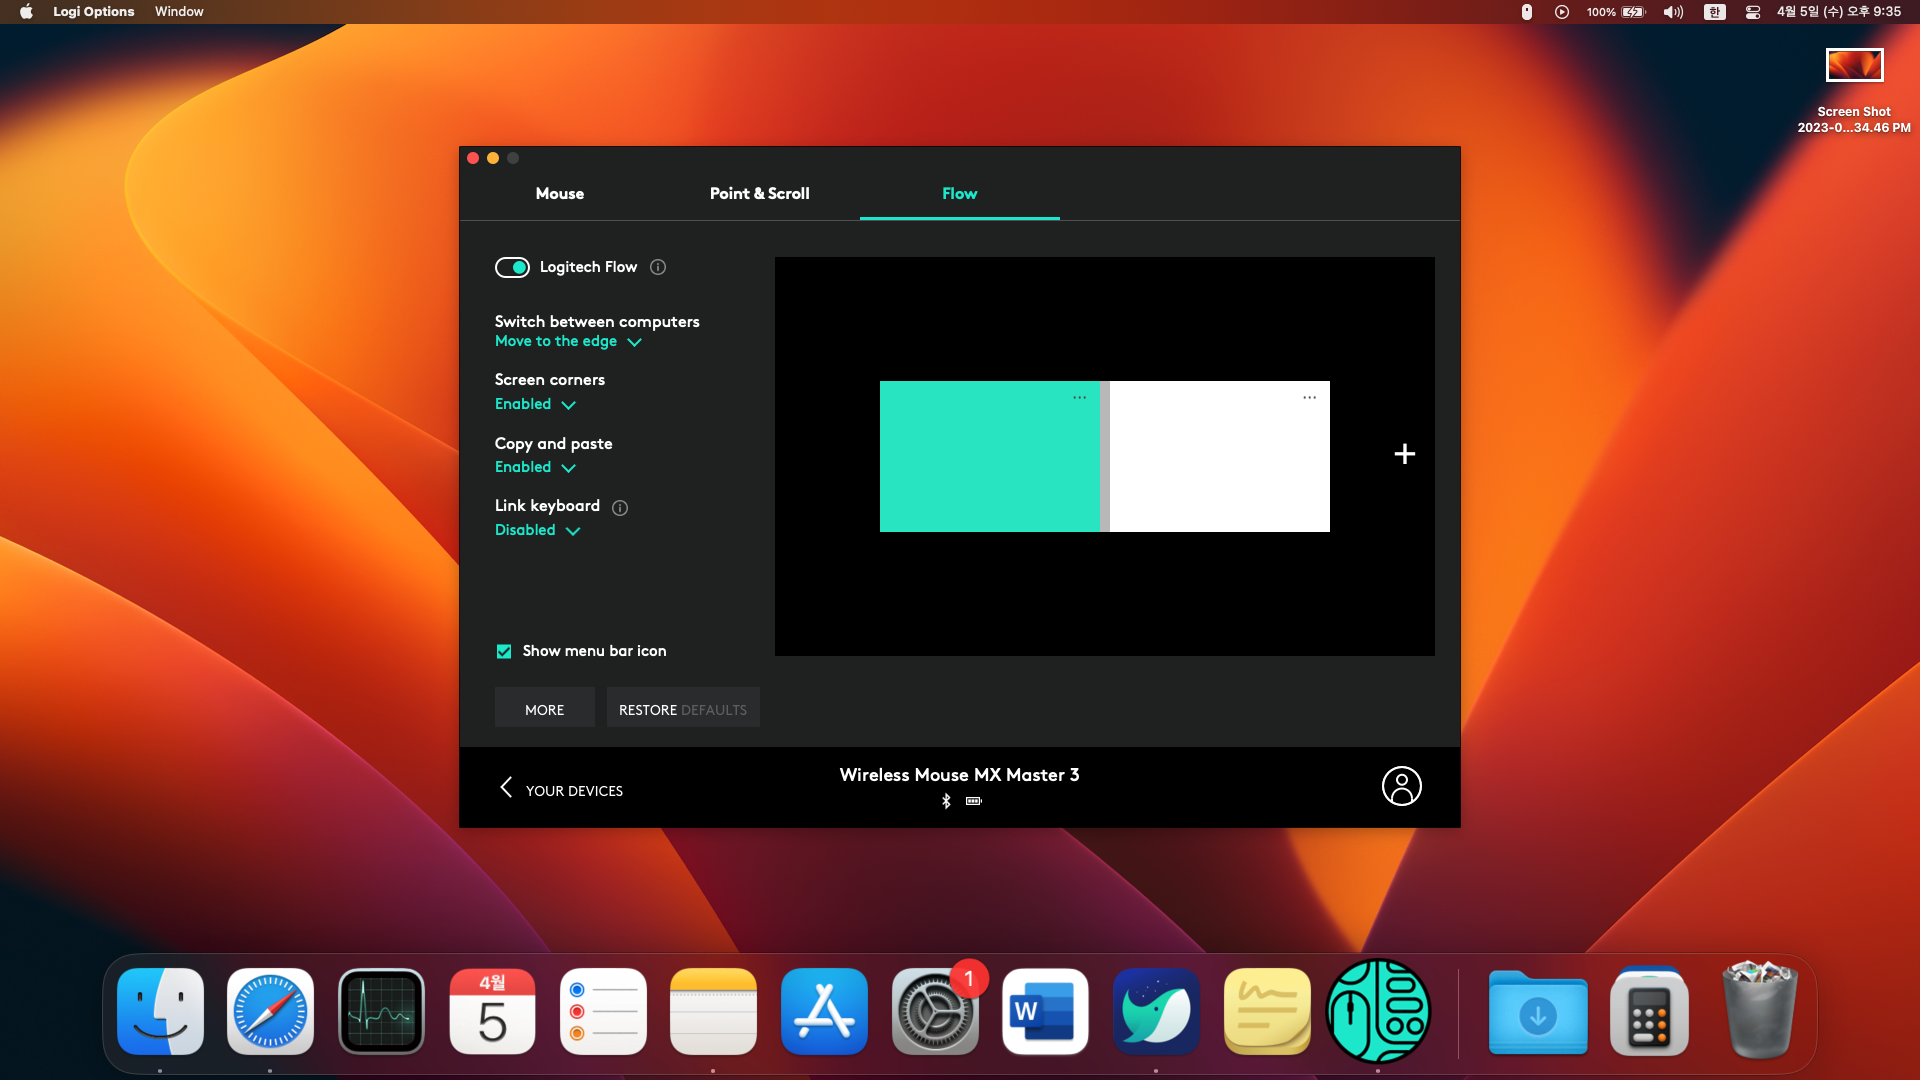Click the MORE button

point(545,708)
